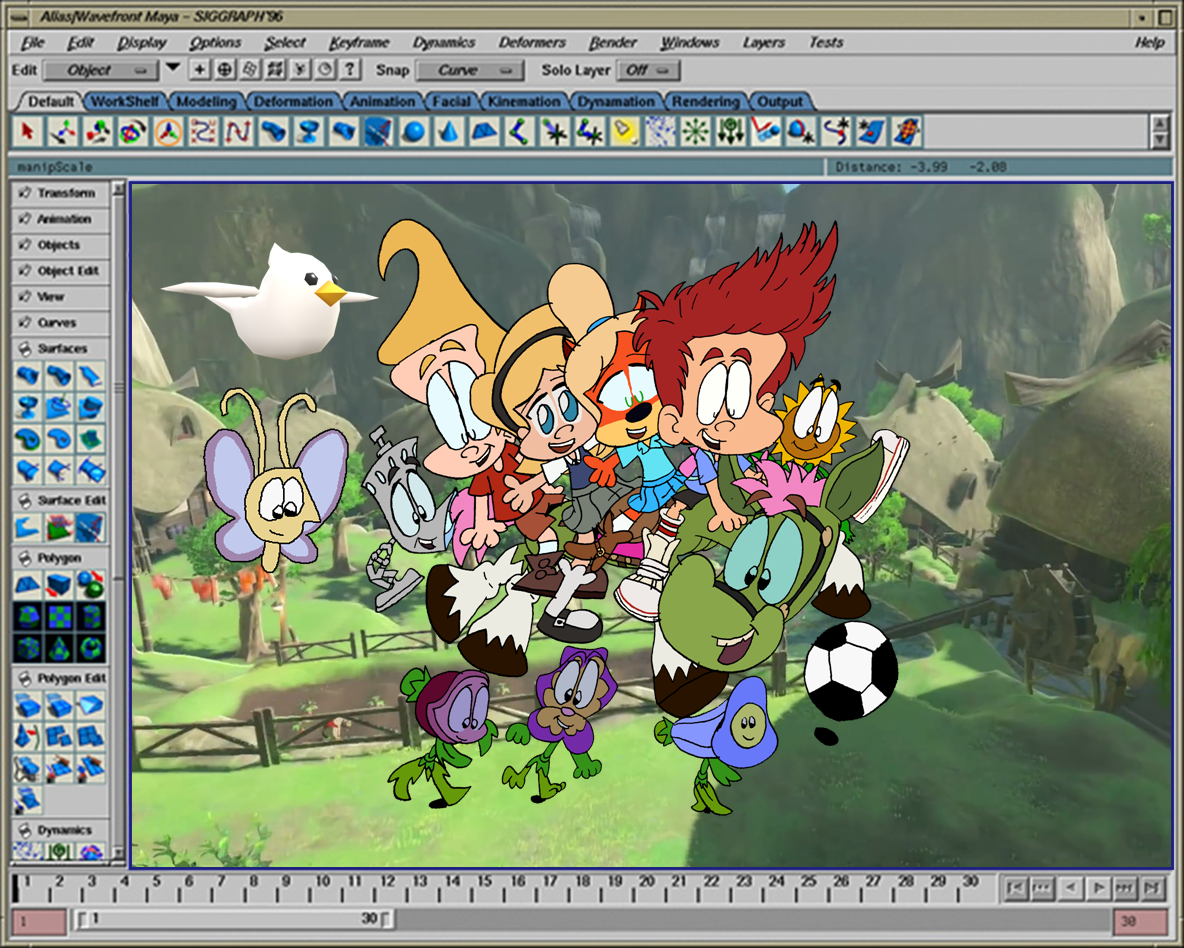
Task: Collapse the Surfaces palette section
Action: [x=60, y=348]
